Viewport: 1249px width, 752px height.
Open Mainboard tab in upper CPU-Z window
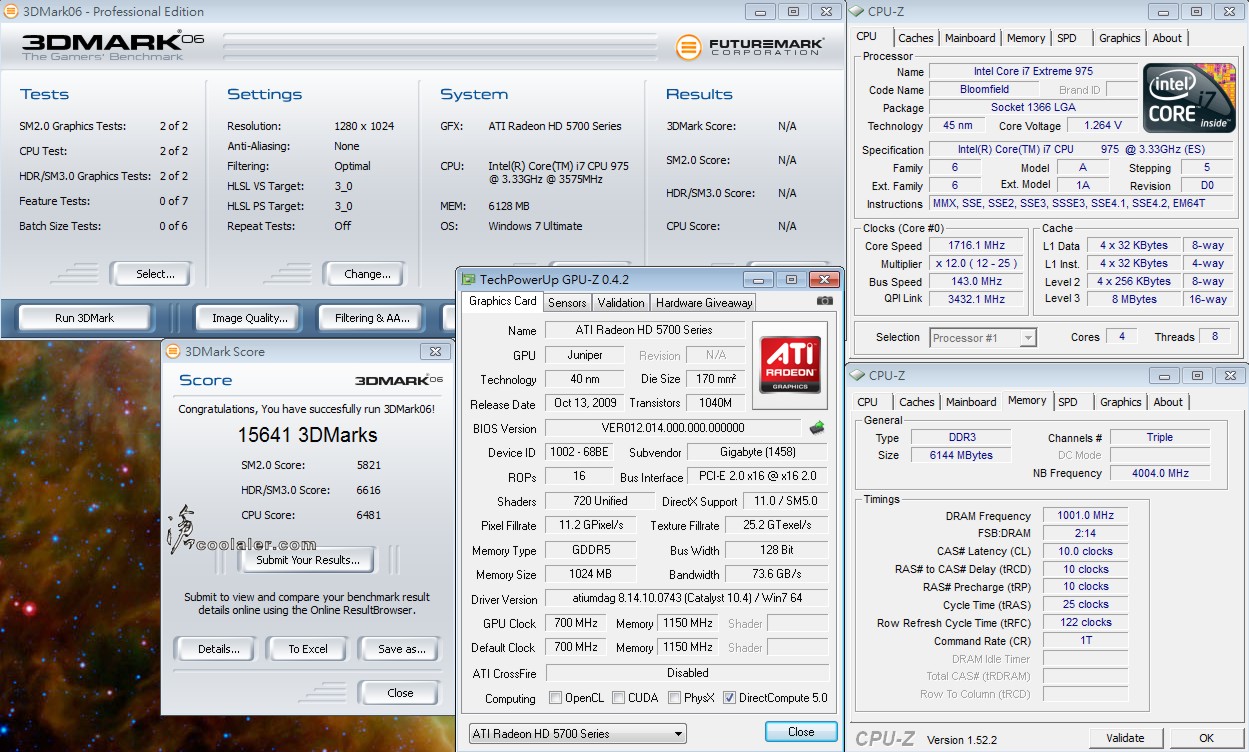point(970,38)
